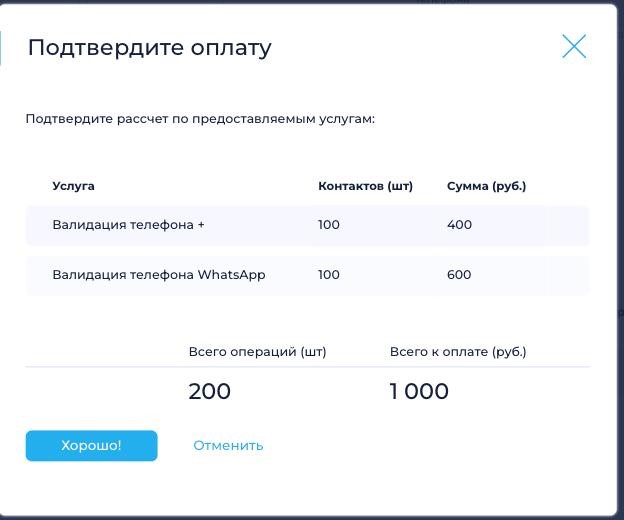624x520 pixels.
Task: Click the total operations value 200
Action: (x=209, y=391)
